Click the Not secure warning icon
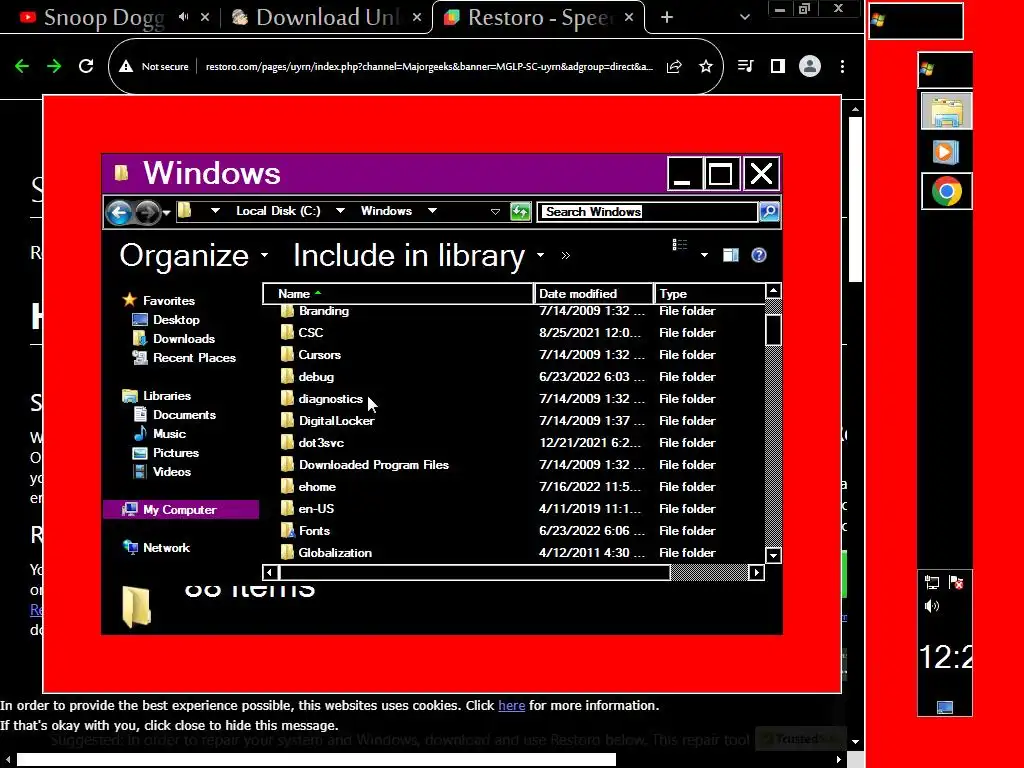This screenshot has width=1024, height=768. tap(126, 66)
